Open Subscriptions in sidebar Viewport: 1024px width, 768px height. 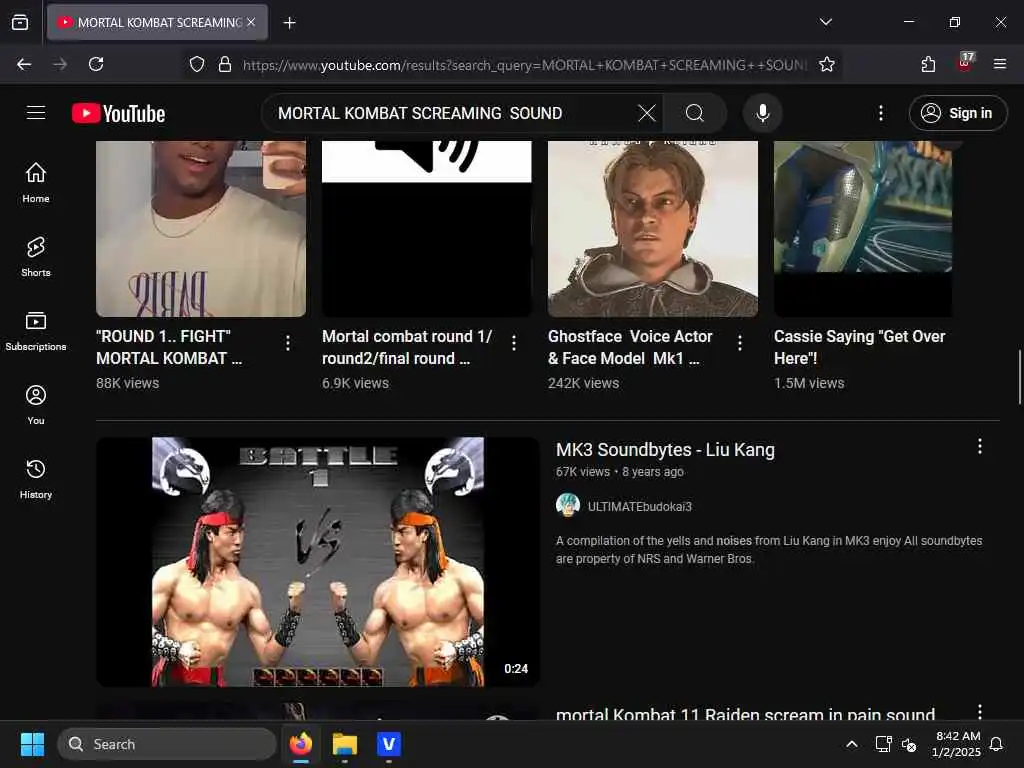36,331
